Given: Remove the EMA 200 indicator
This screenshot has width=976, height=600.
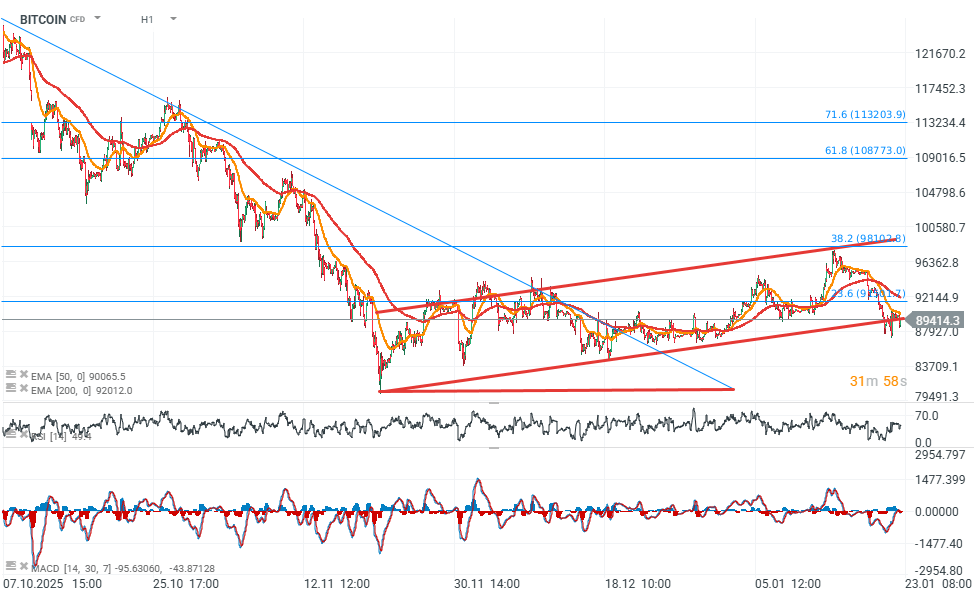Looking at the screenshot, I should coord(23,389).
